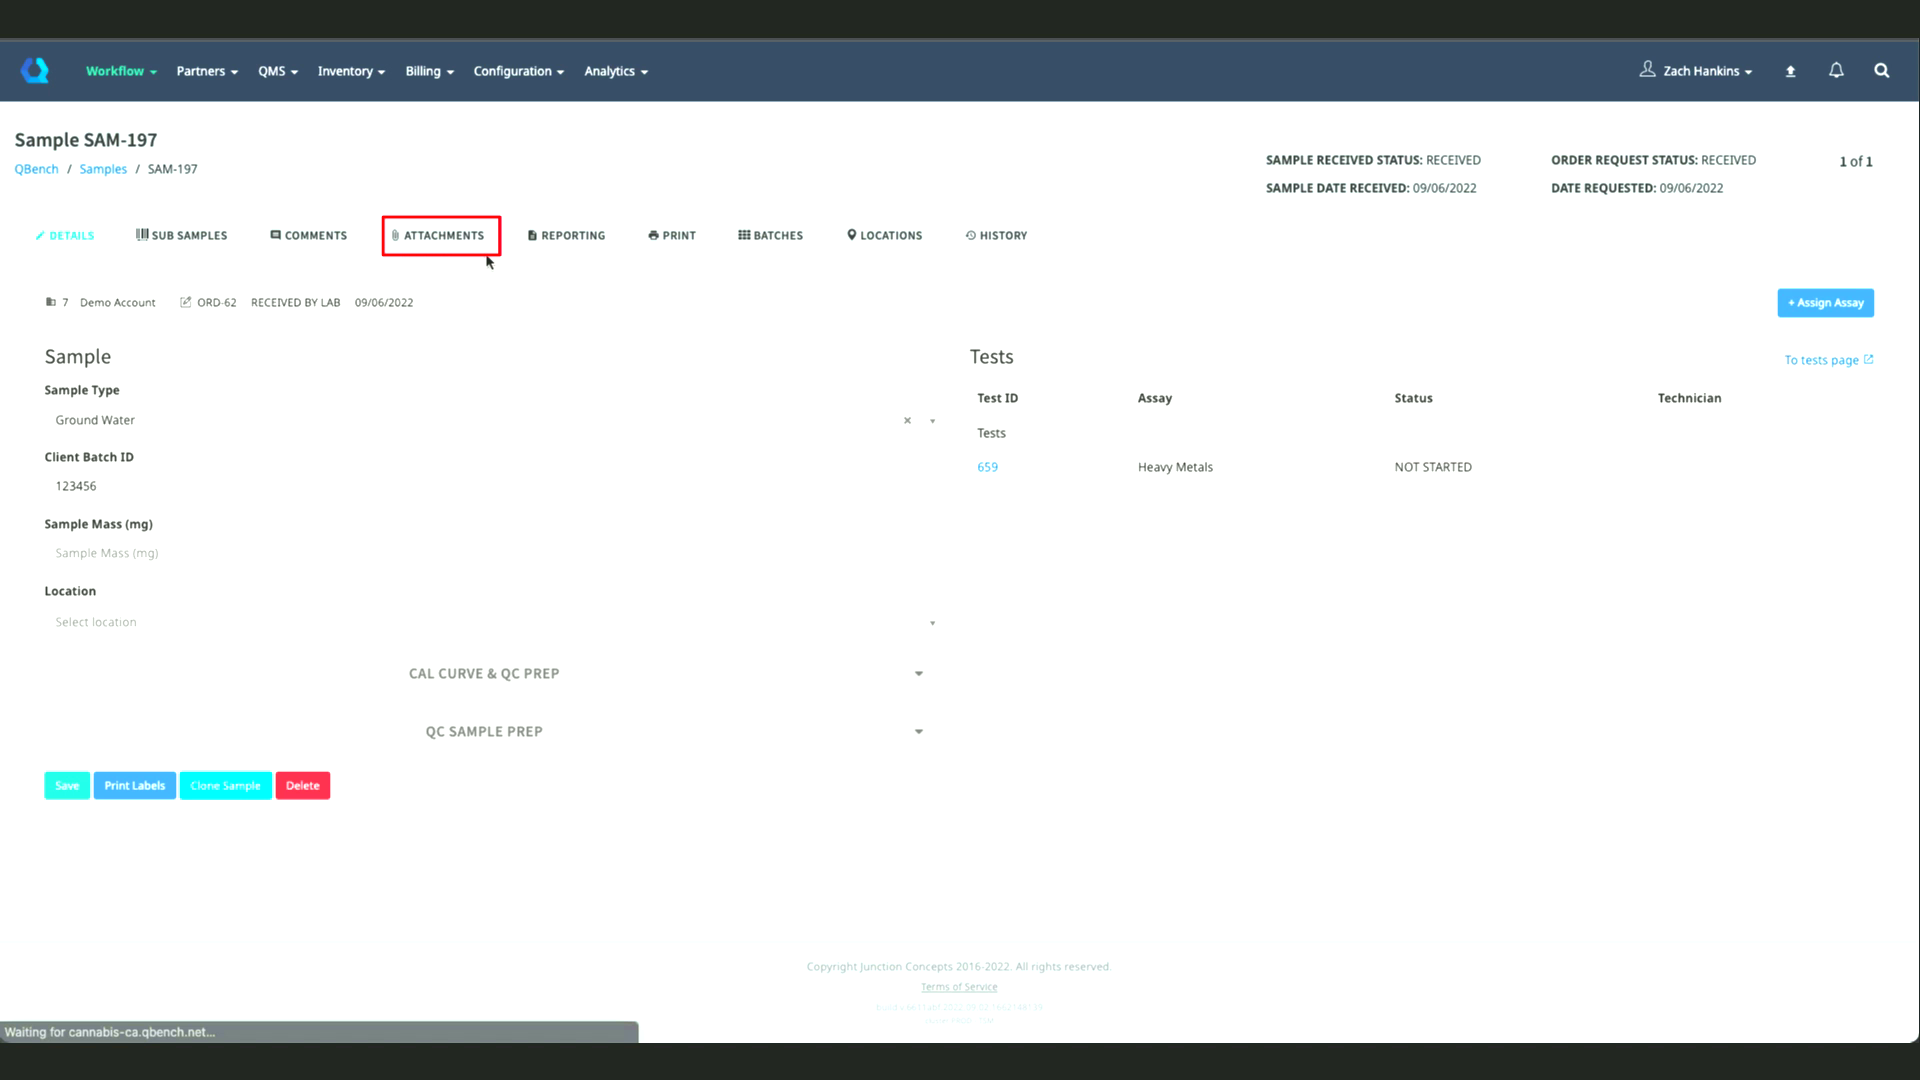Image resolution: width=1920 pixels, height=1080 pixels.
Task: Open the History tab
Action: click(x=996, y=235)
